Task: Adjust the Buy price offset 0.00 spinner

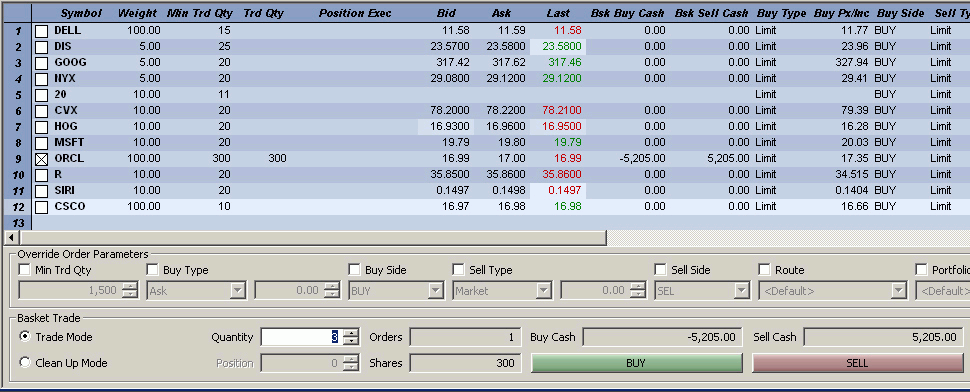Action: (x=332, y=291)
